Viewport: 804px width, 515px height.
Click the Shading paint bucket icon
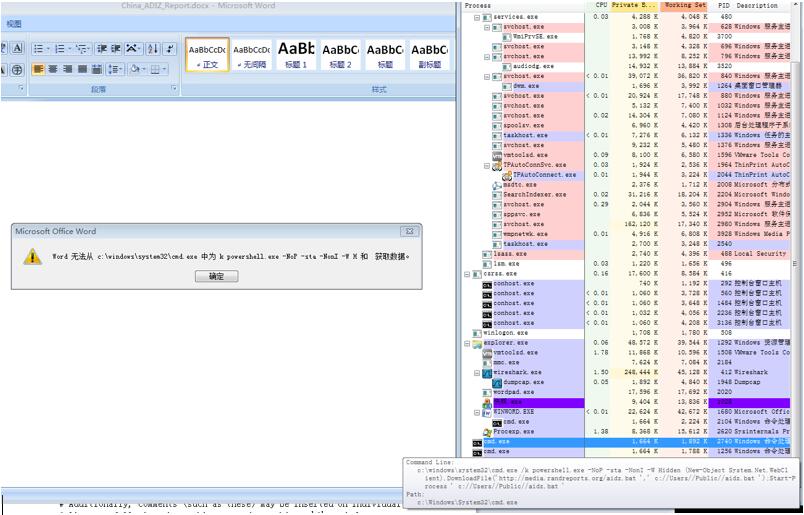coord(135,69)
